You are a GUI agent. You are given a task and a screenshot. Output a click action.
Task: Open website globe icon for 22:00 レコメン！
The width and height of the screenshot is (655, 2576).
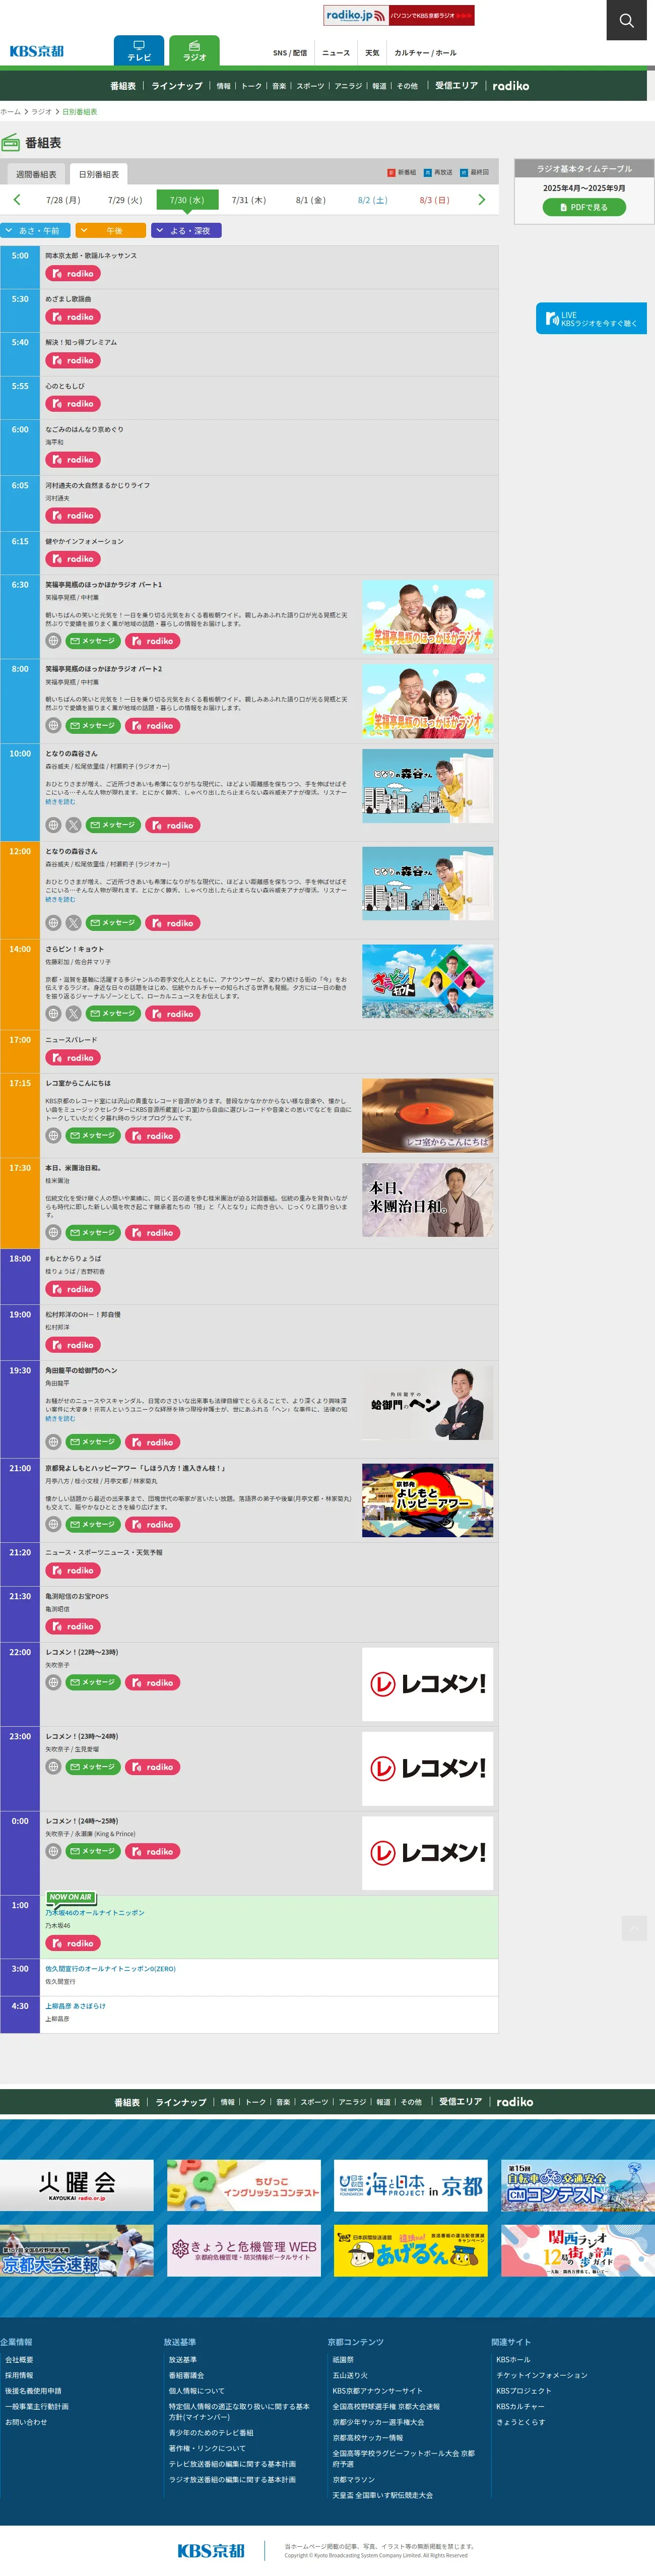(54, 1683)
